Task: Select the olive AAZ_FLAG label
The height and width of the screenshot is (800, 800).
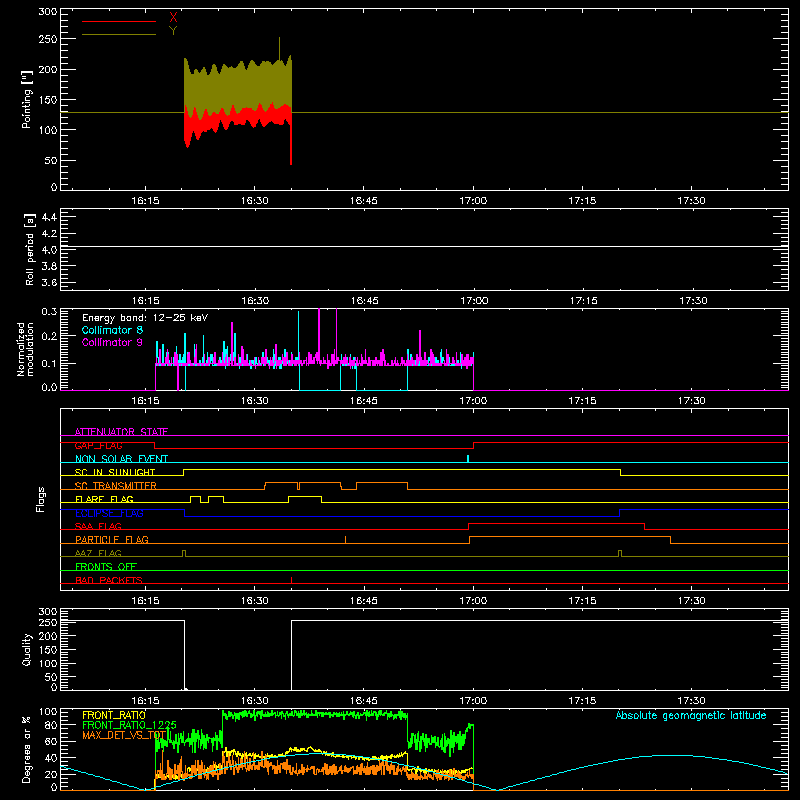Action: [98, 553]
